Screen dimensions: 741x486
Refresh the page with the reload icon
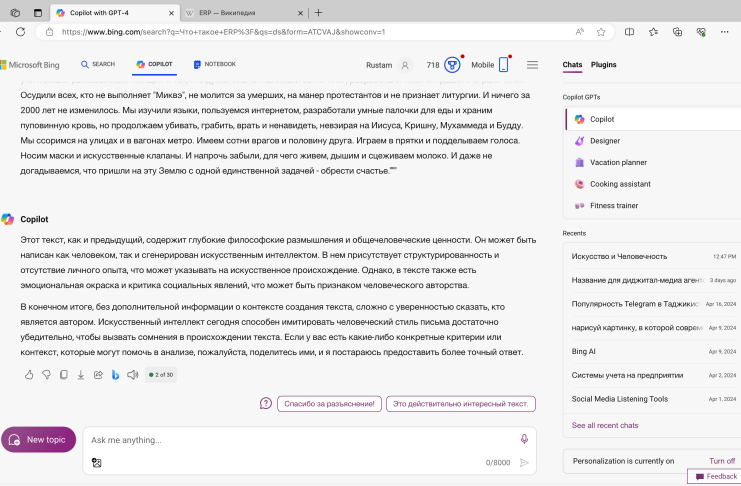click(20, 32)
